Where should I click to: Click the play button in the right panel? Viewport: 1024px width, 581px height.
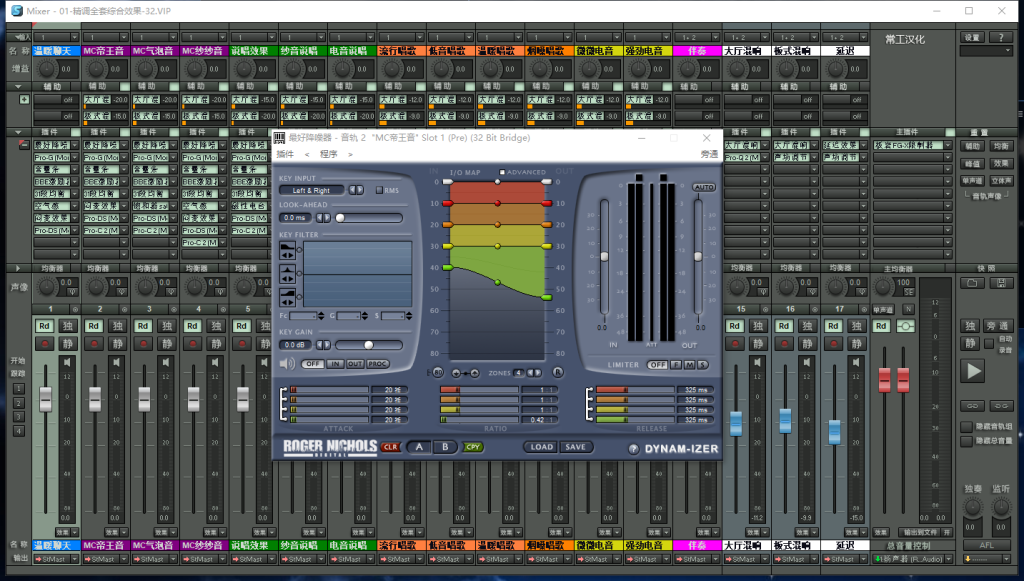click(972, 371)
